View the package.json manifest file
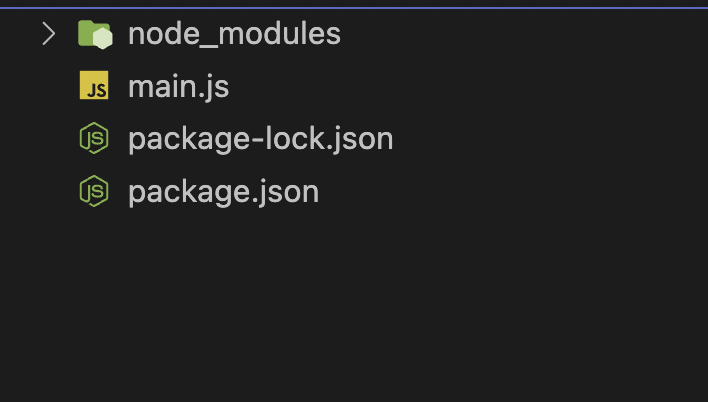Image resolution: width=708 pixels, height=402 pixels. coord(223,191)
